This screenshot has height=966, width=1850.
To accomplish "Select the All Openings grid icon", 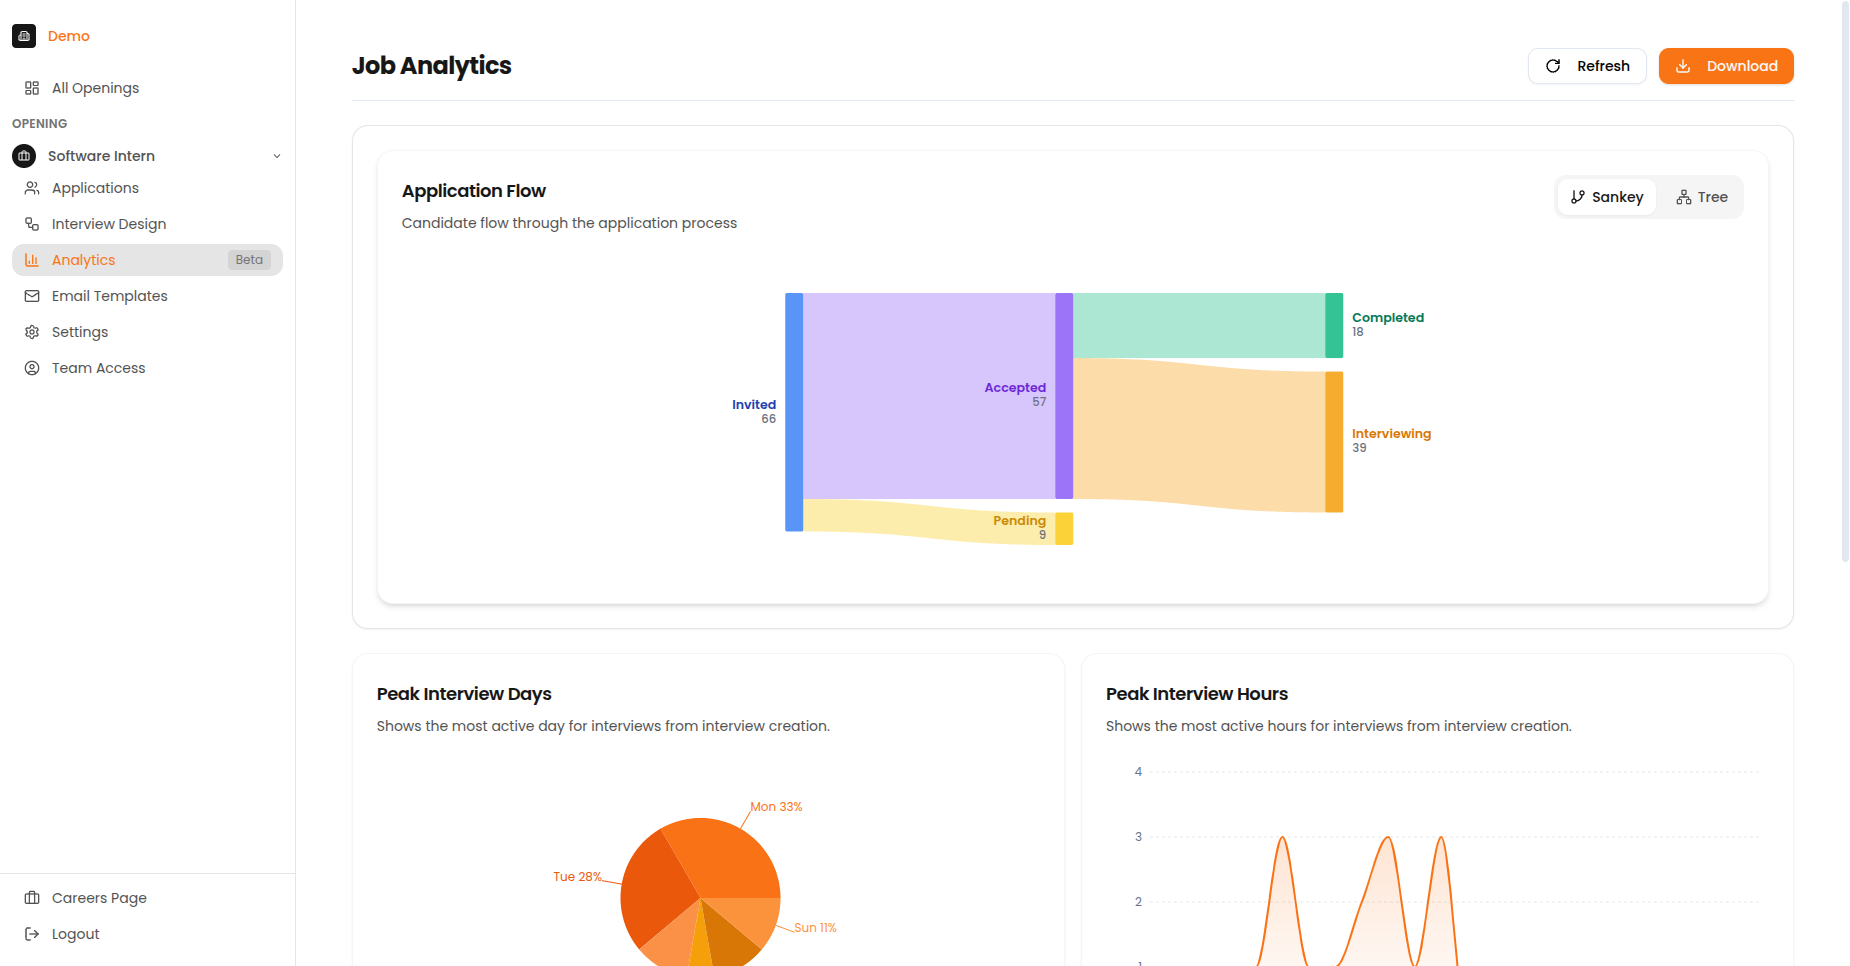I will point(31,88).
